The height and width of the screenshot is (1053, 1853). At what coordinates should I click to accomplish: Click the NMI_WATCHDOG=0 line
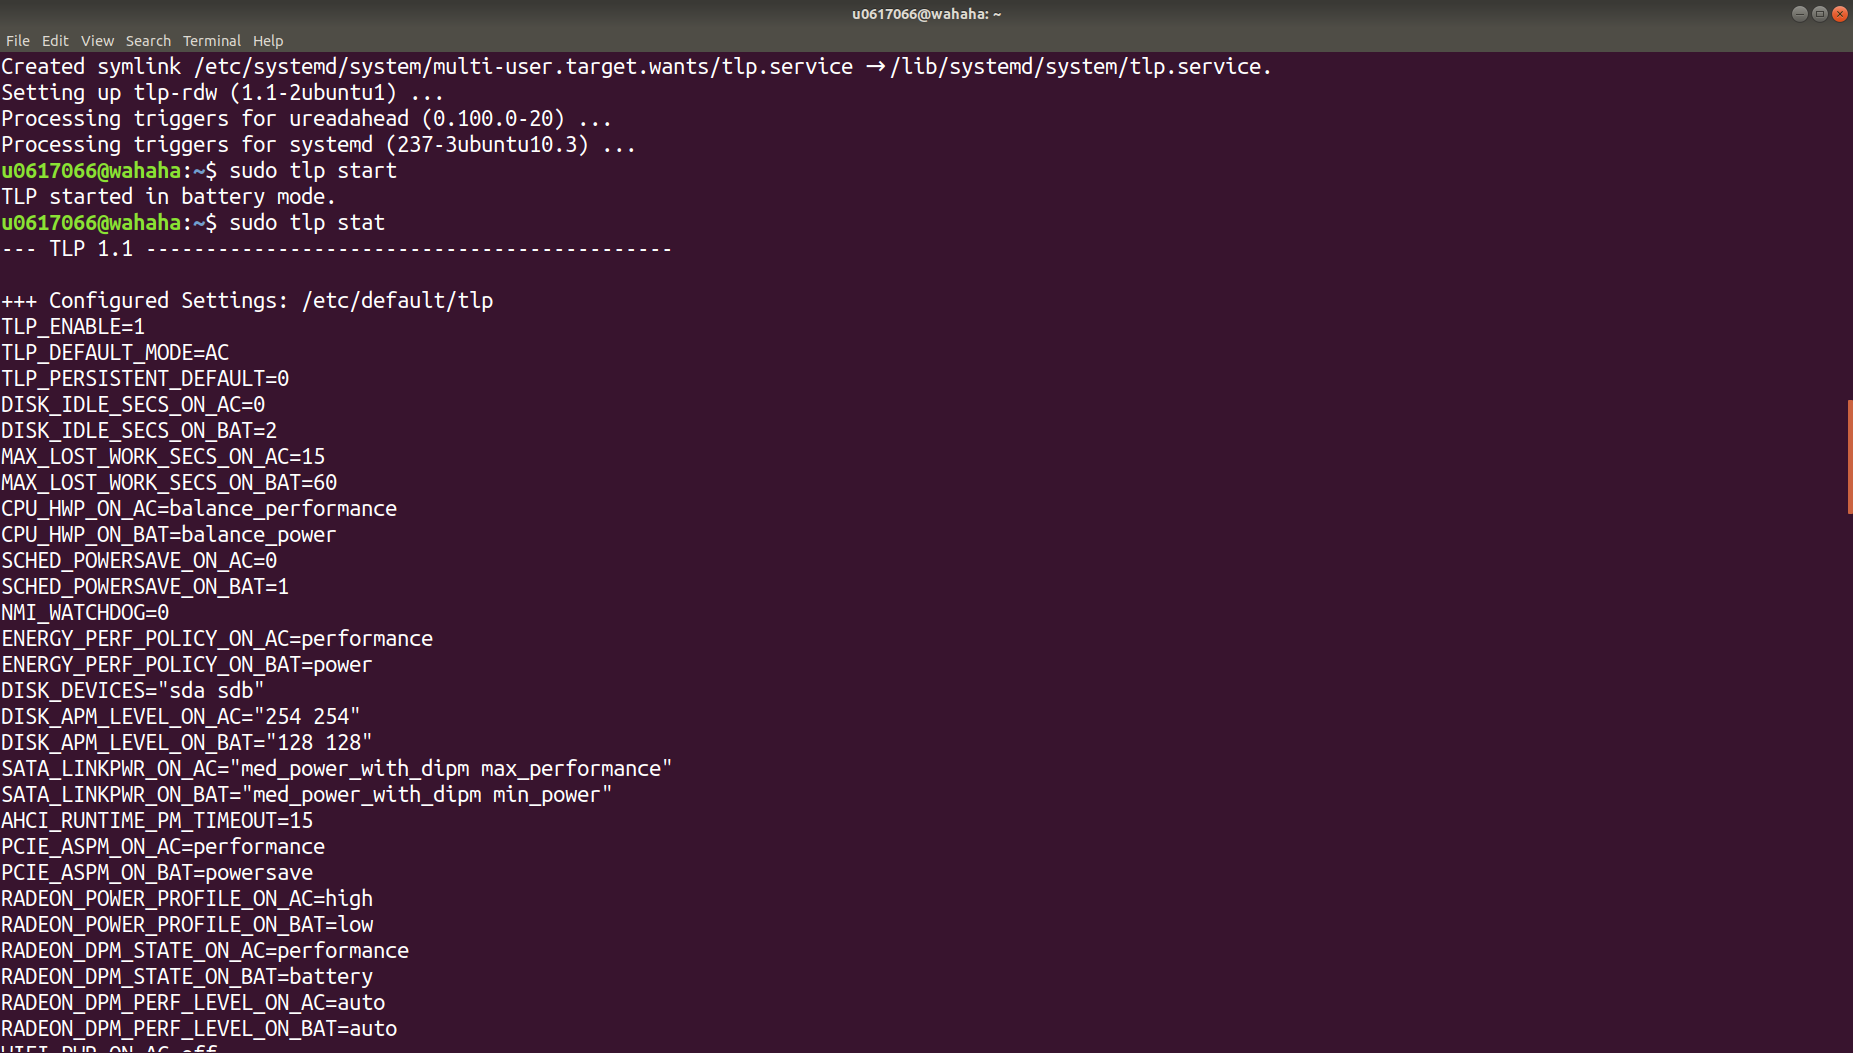[85, 613]
